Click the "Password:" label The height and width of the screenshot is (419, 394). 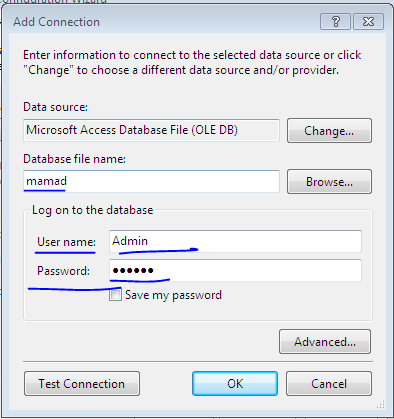pyautogui.click(x=63, y=271)
